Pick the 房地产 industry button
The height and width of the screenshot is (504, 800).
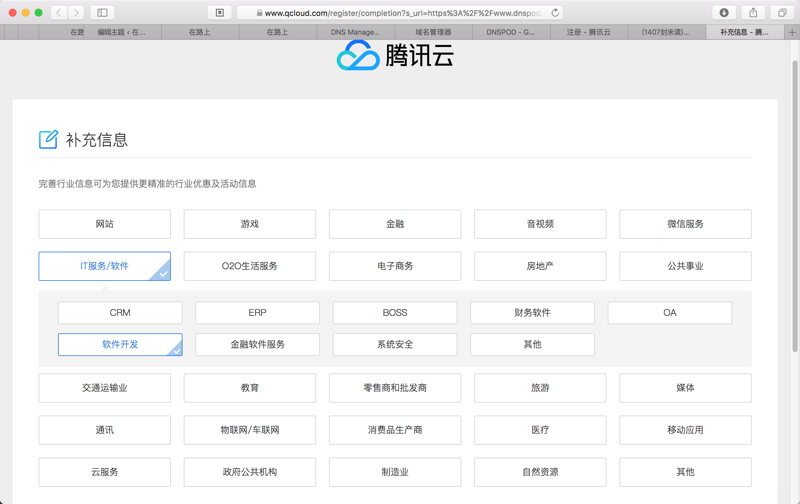point(540,266)
